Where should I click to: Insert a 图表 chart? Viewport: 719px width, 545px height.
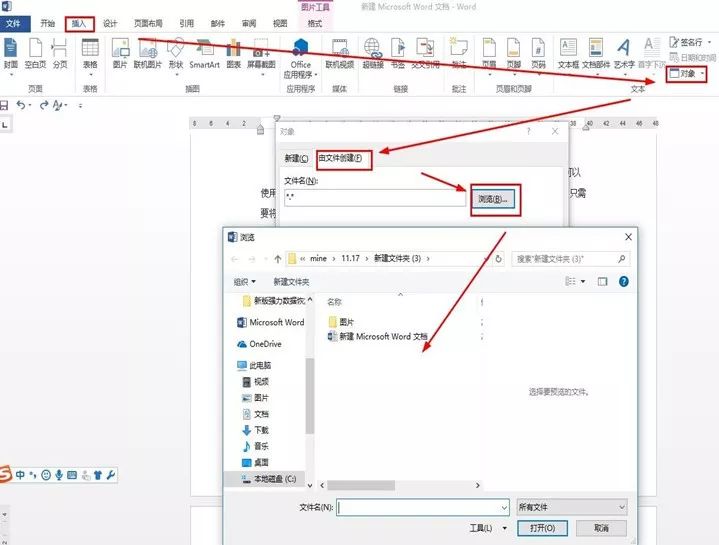tap(233, 54)
